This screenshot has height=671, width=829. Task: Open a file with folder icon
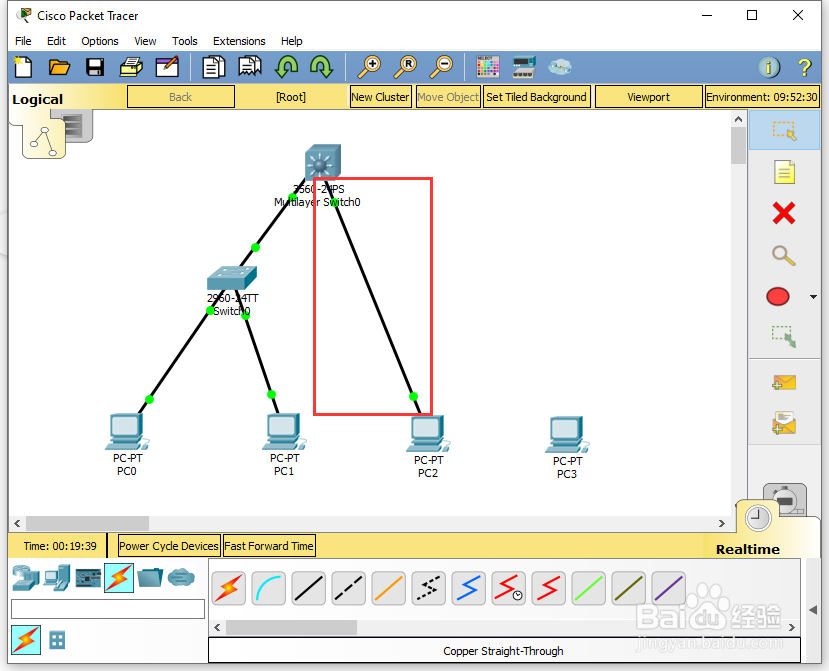pyautogui.click(x=59, y=67)
